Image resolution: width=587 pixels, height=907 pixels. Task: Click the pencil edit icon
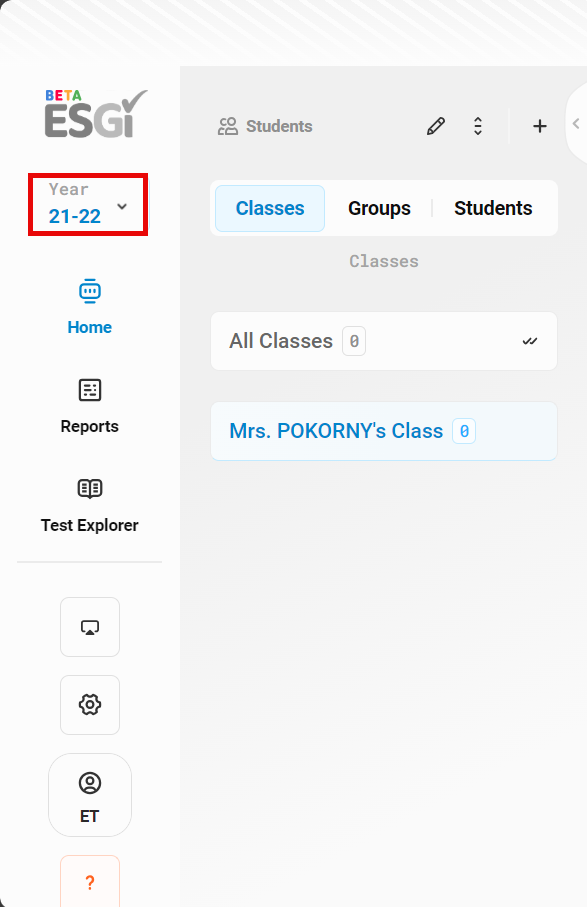(x=436, y=126)
